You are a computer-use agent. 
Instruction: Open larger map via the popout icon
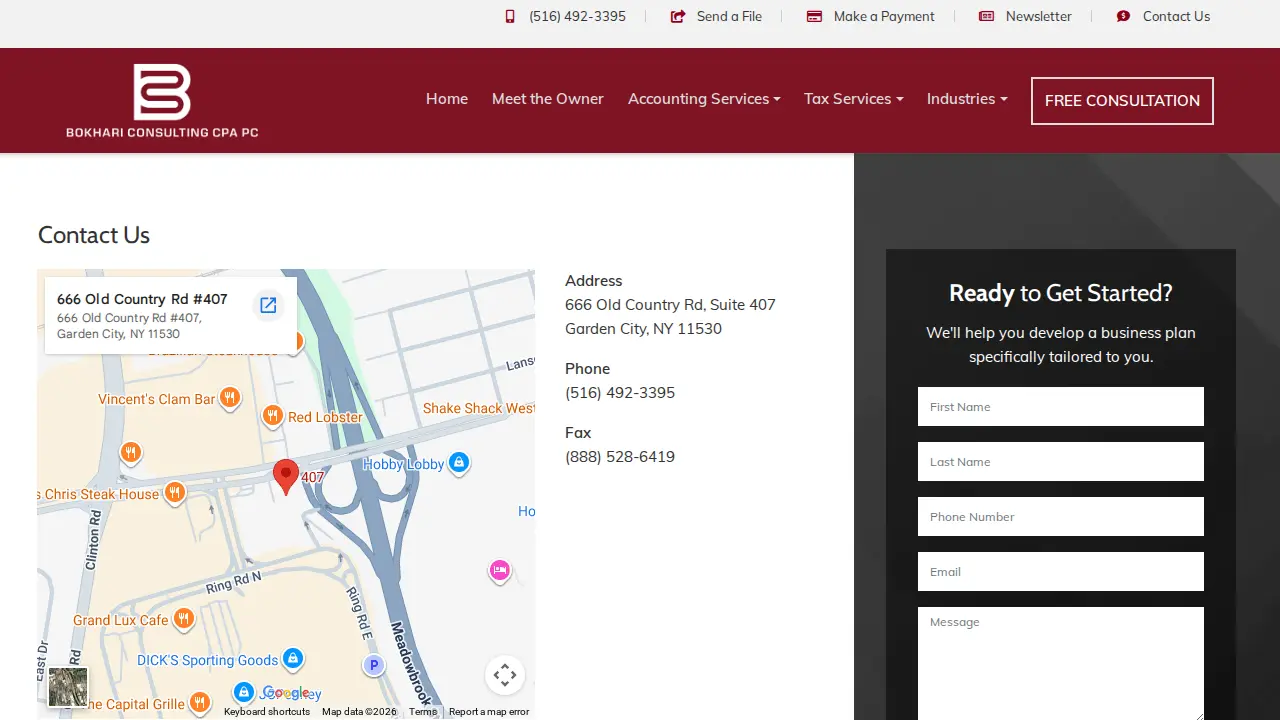click(268, 305)
